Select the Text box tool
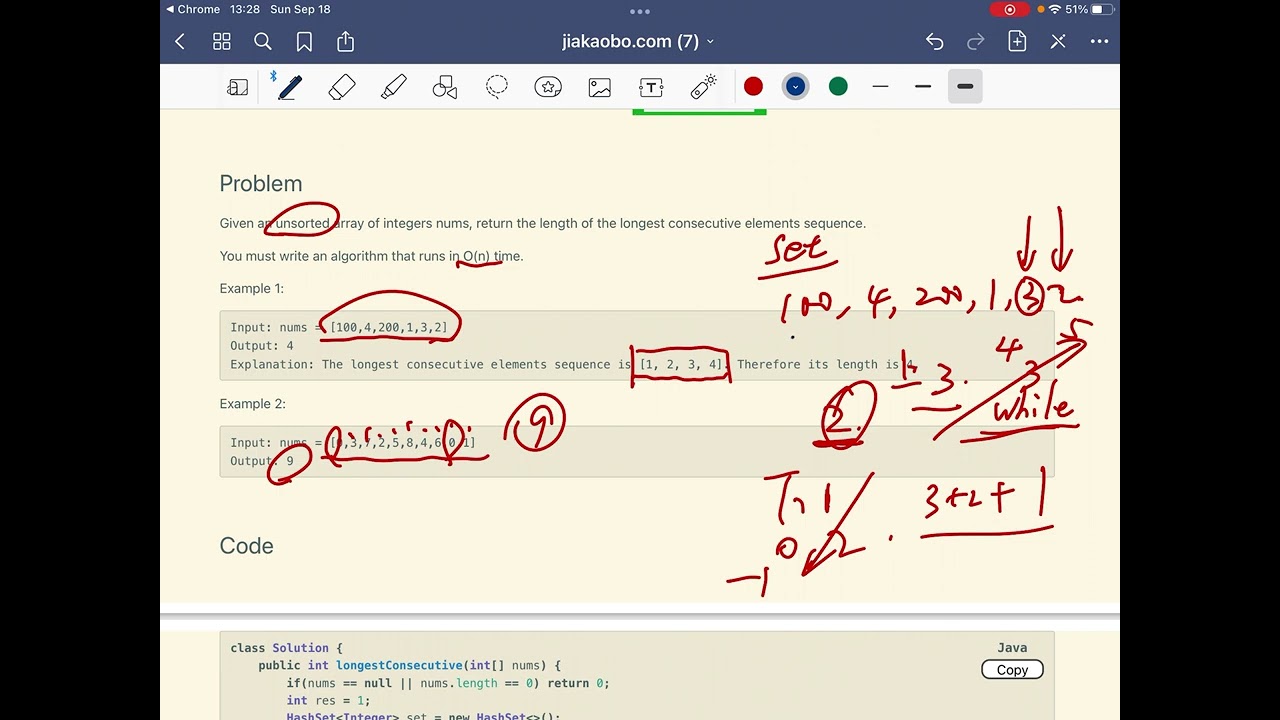Screen dimensions: 1280x720 (651, 88)
